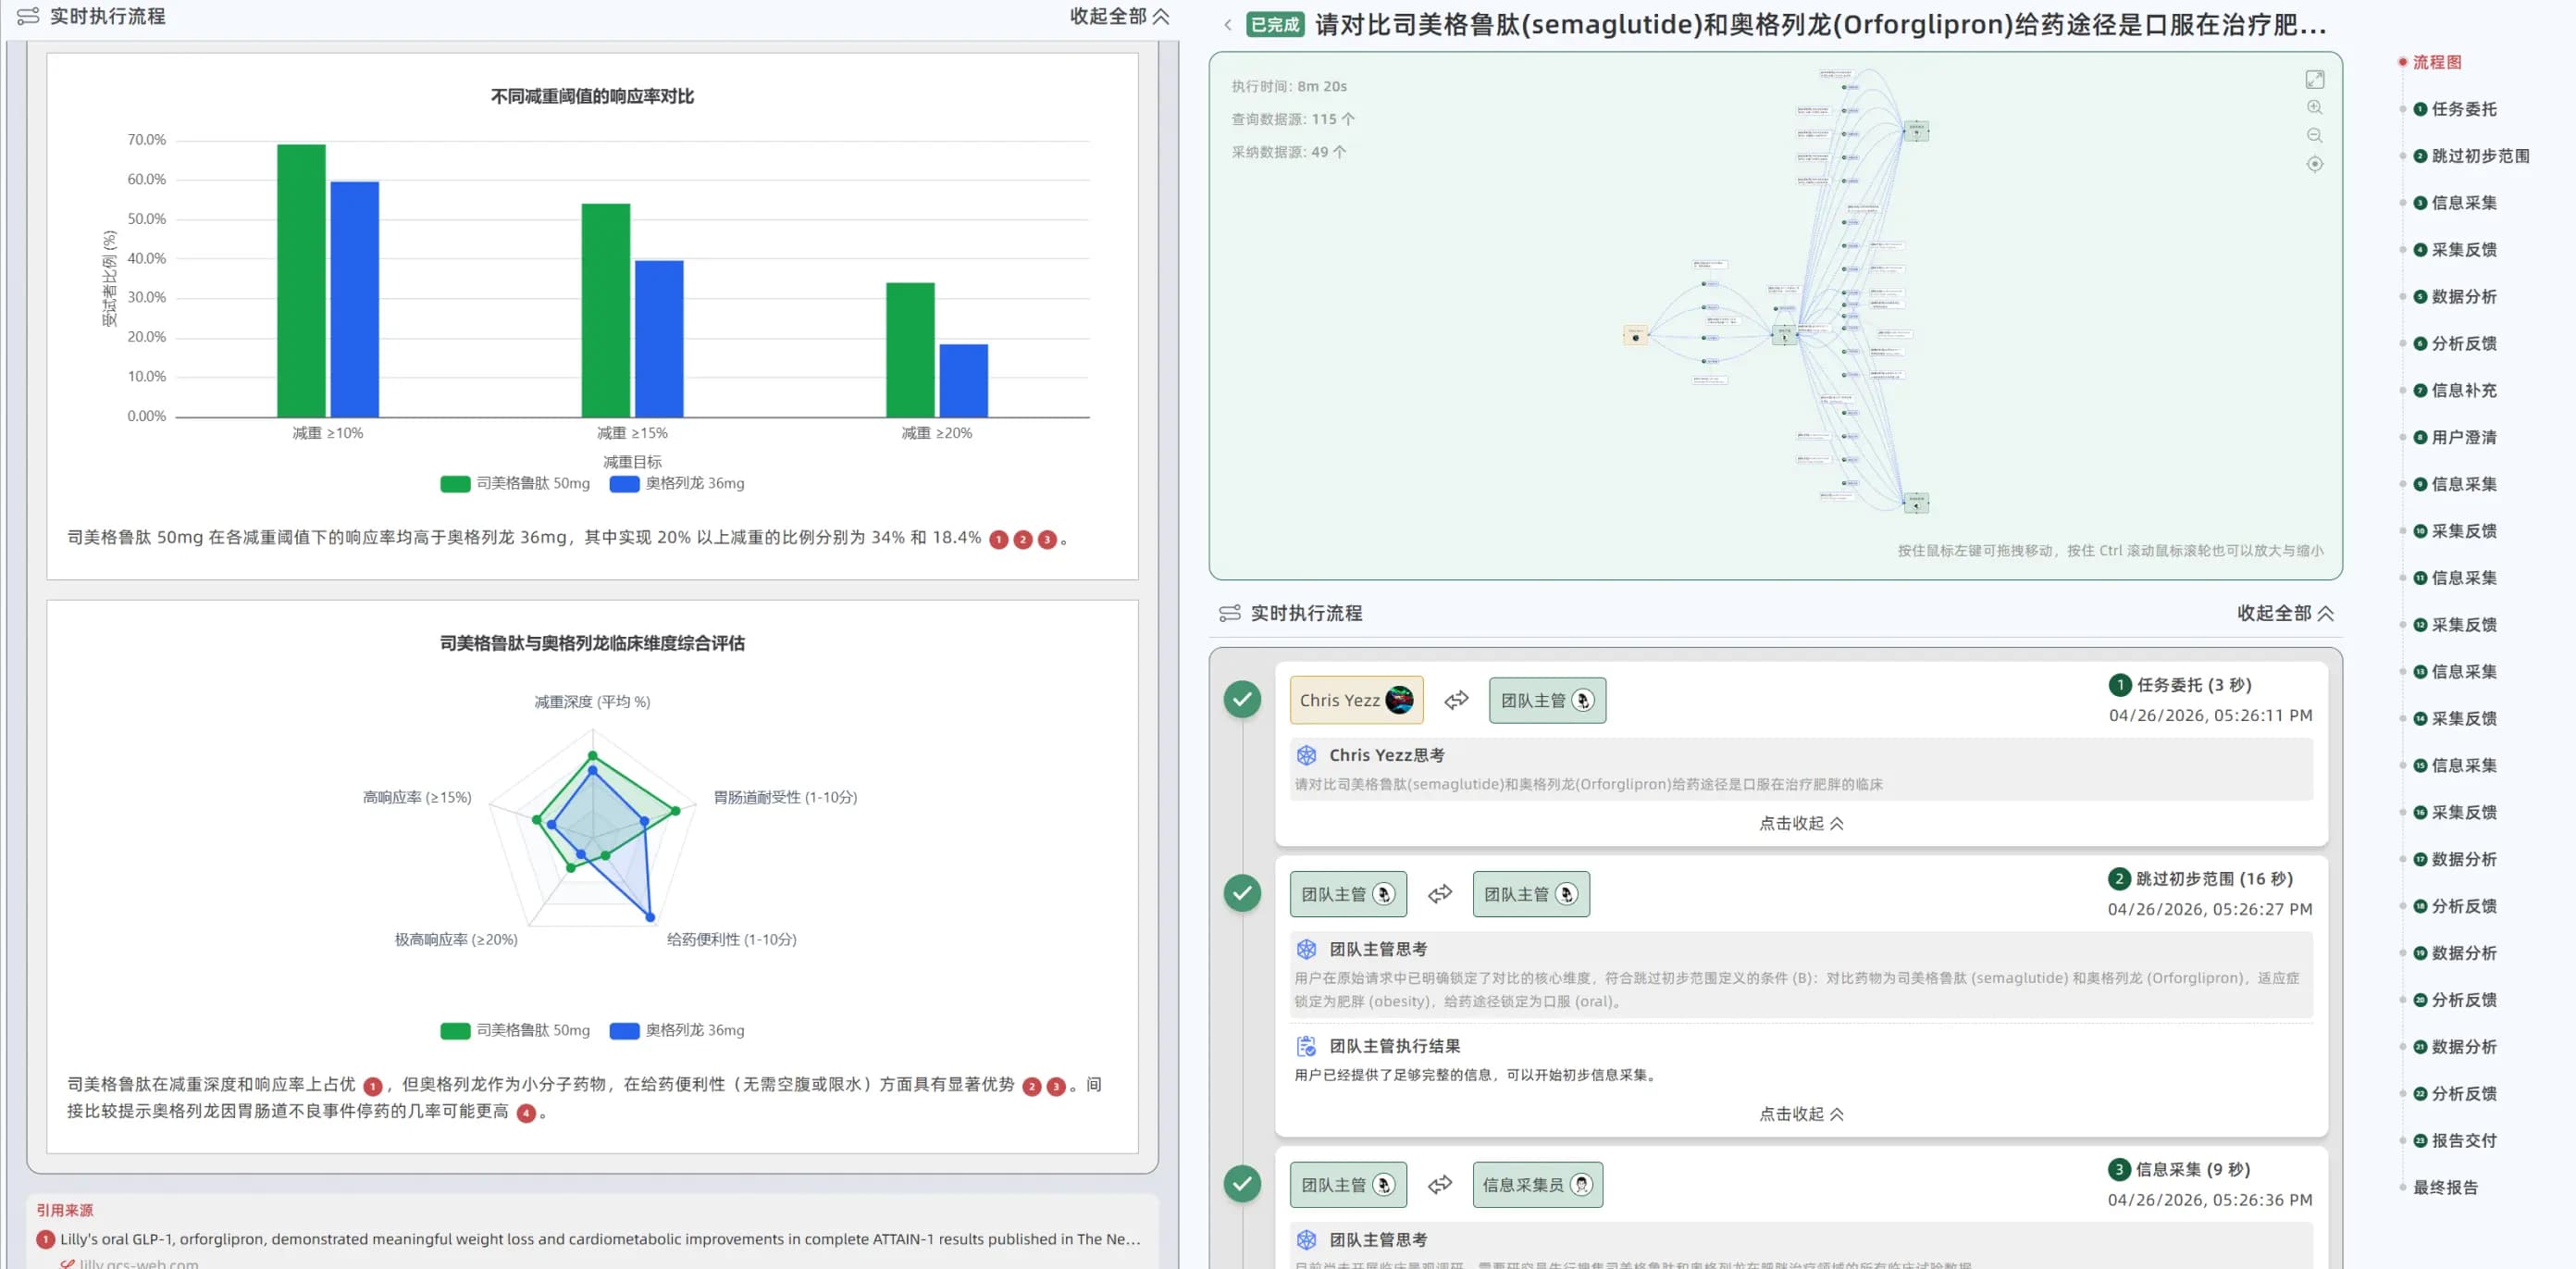2576x1269 pixels.
Task: Click the yellow start node in the flowchart
Action: (1635, 336)
